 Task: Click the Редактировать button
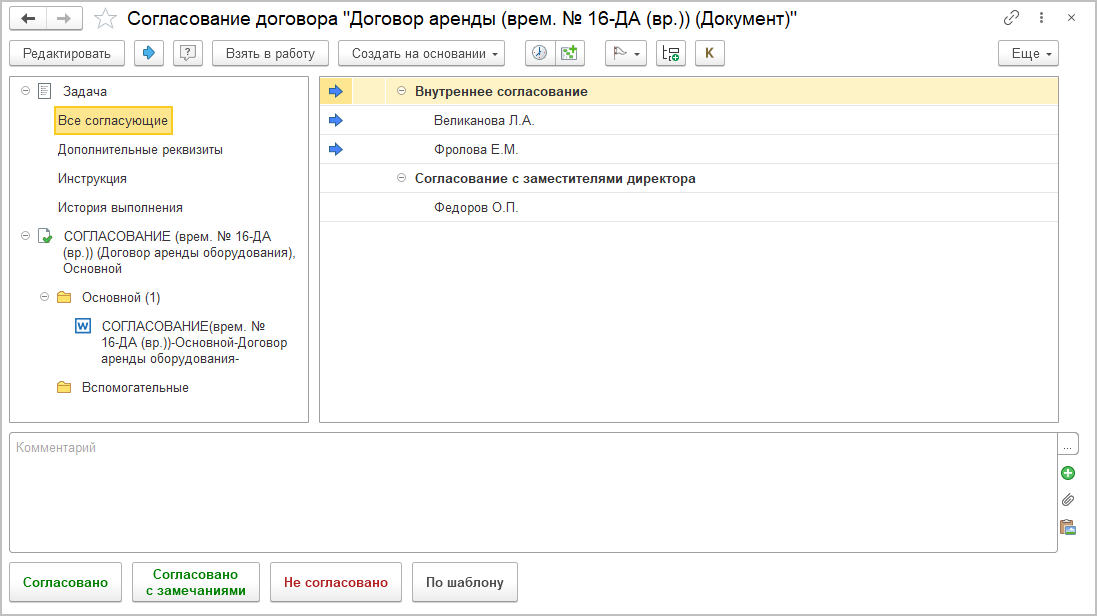[x=67, y=53]
